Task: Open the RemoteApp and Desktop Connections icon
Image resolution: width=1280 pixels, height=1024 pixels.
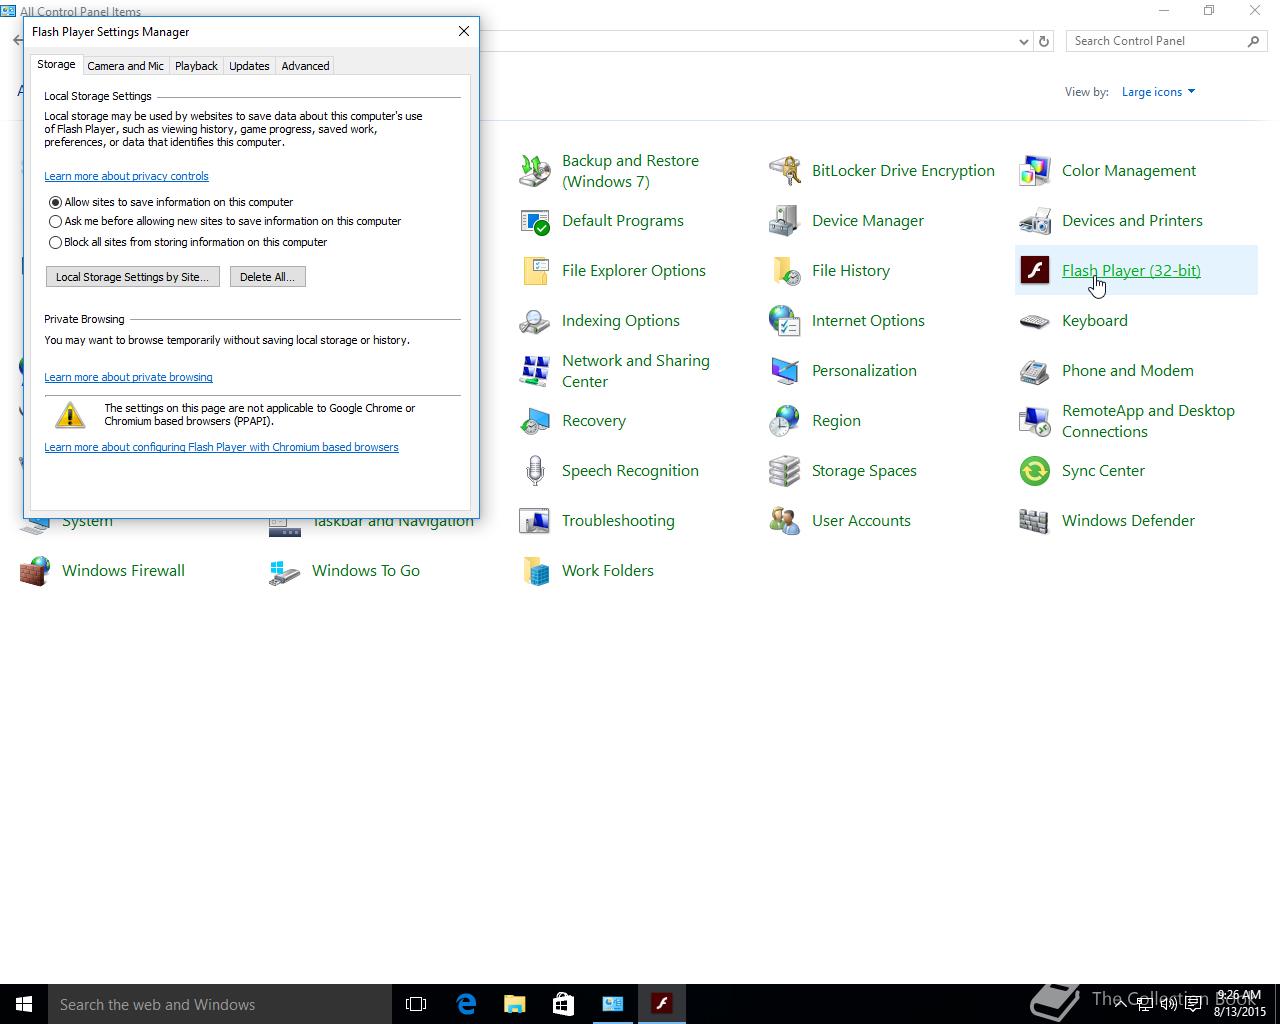Action: [1035, 421]
